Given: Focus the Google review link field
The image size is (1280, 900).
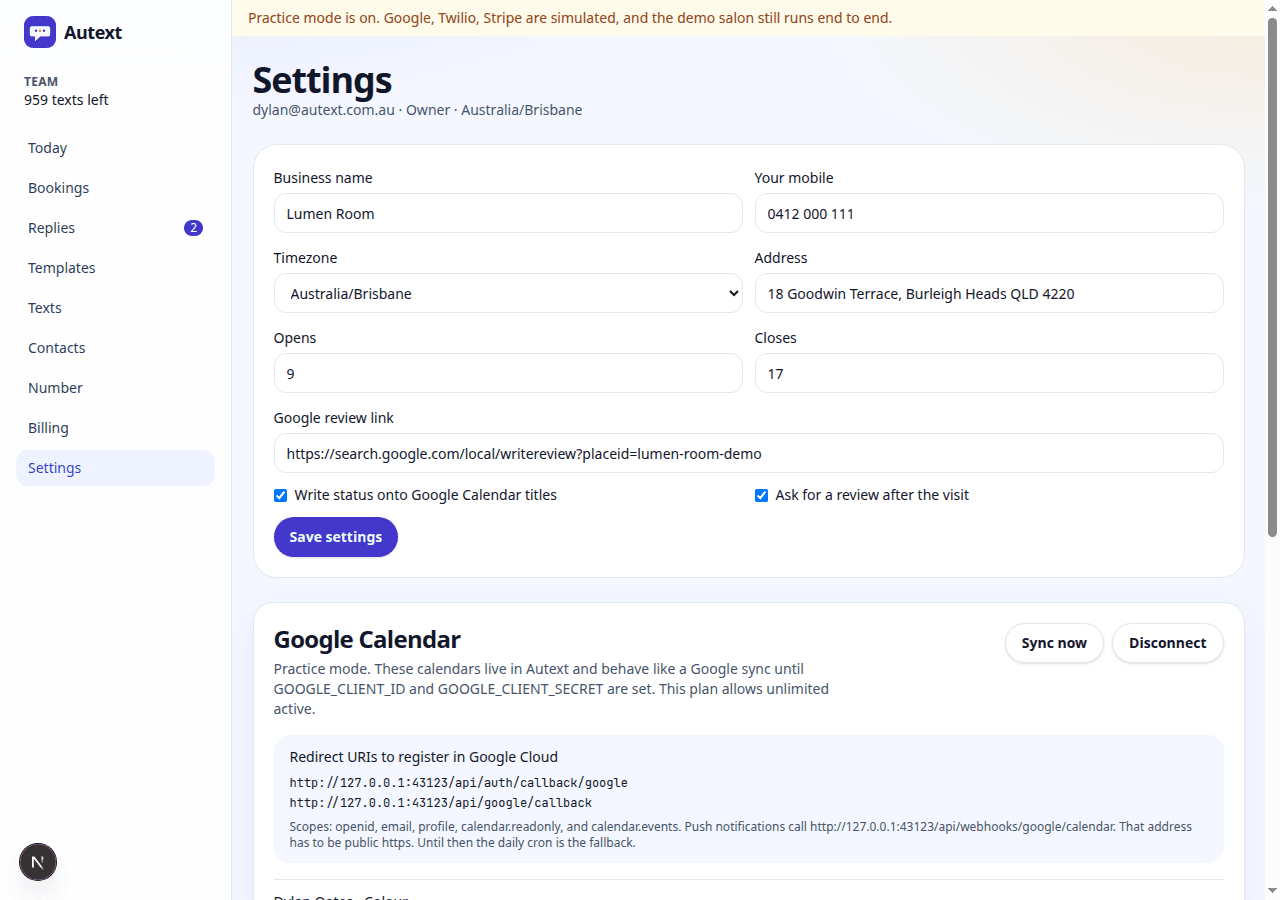Looking at the screenshot, I should coord(749,453).
